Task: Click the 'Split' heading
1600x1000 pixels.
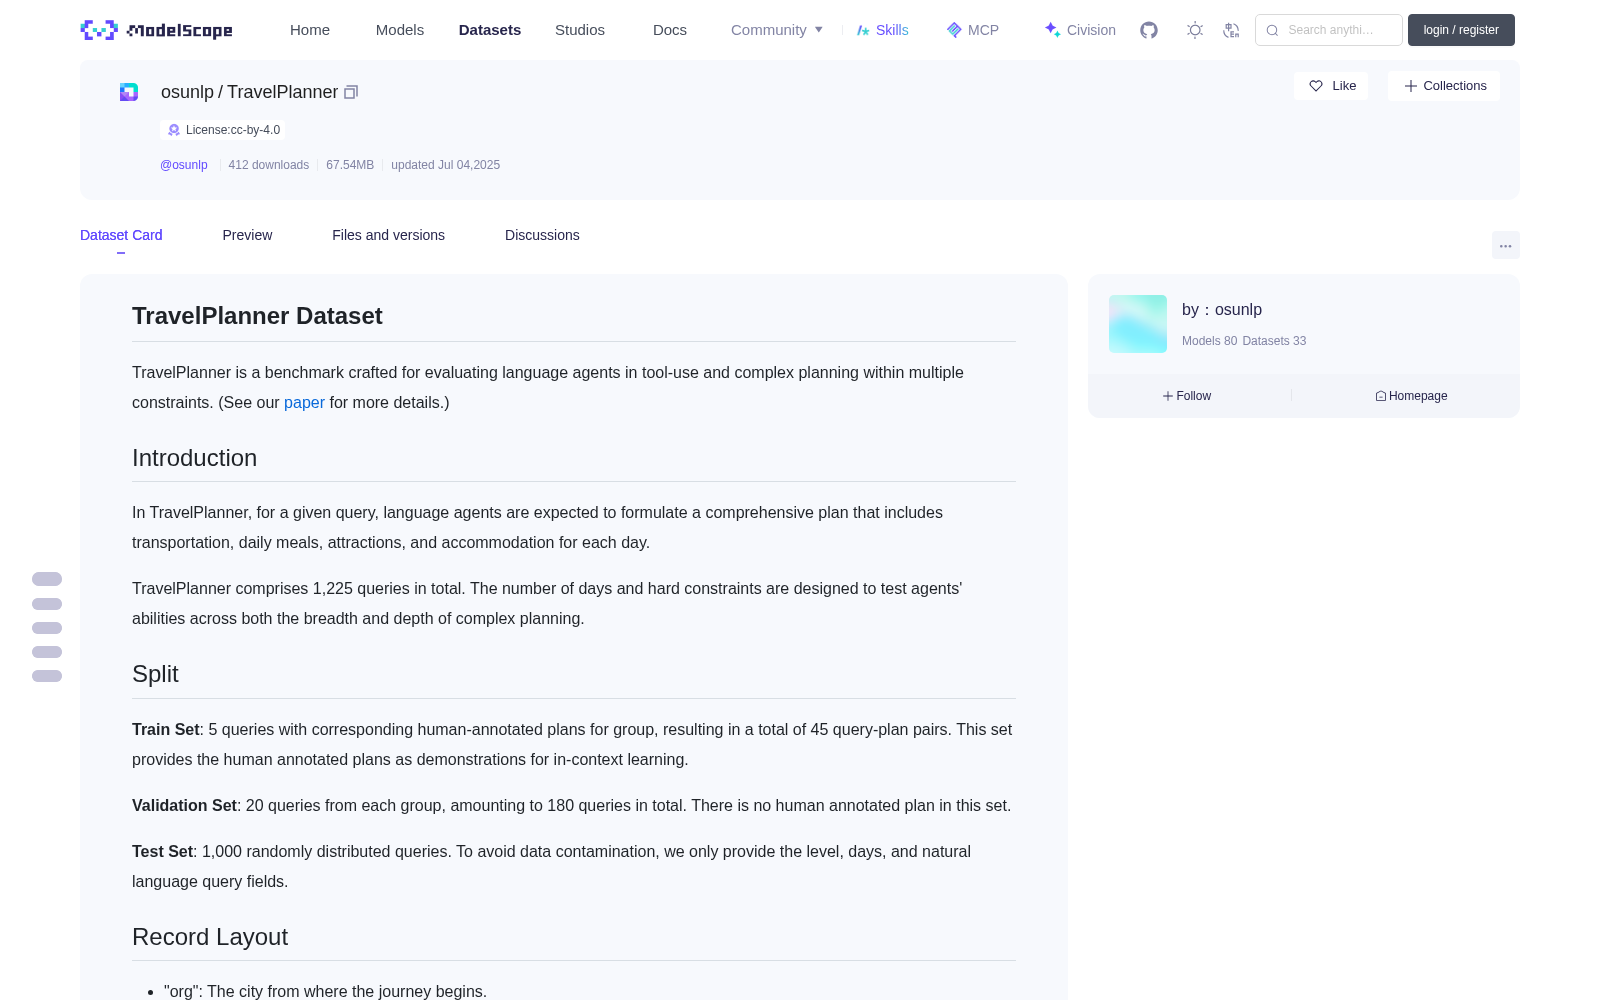Action: pos(155,674)
